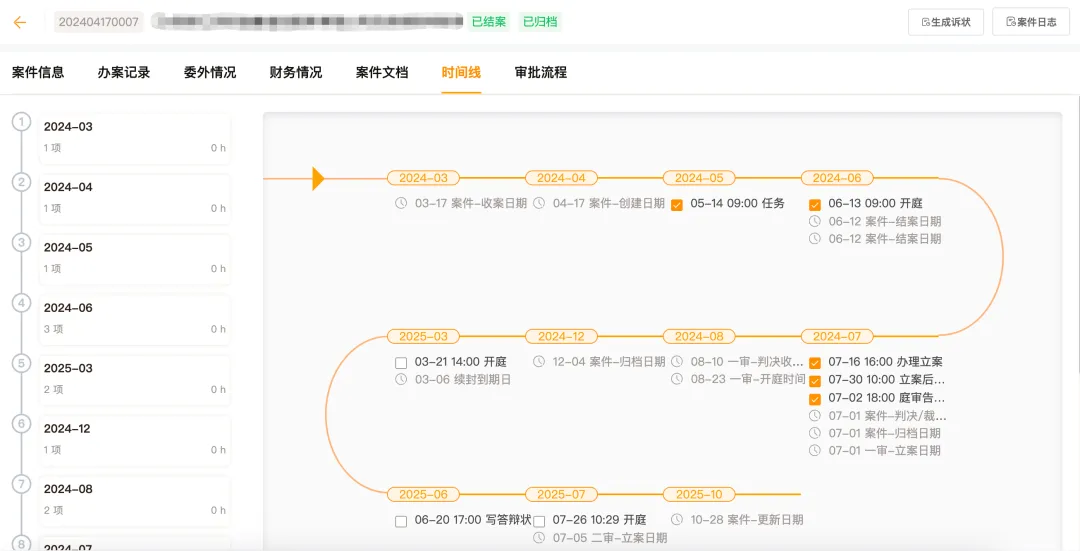Select the 2024-05 card in left list
This screenshot has width=1080, height=551.
(x=134, y=258)
